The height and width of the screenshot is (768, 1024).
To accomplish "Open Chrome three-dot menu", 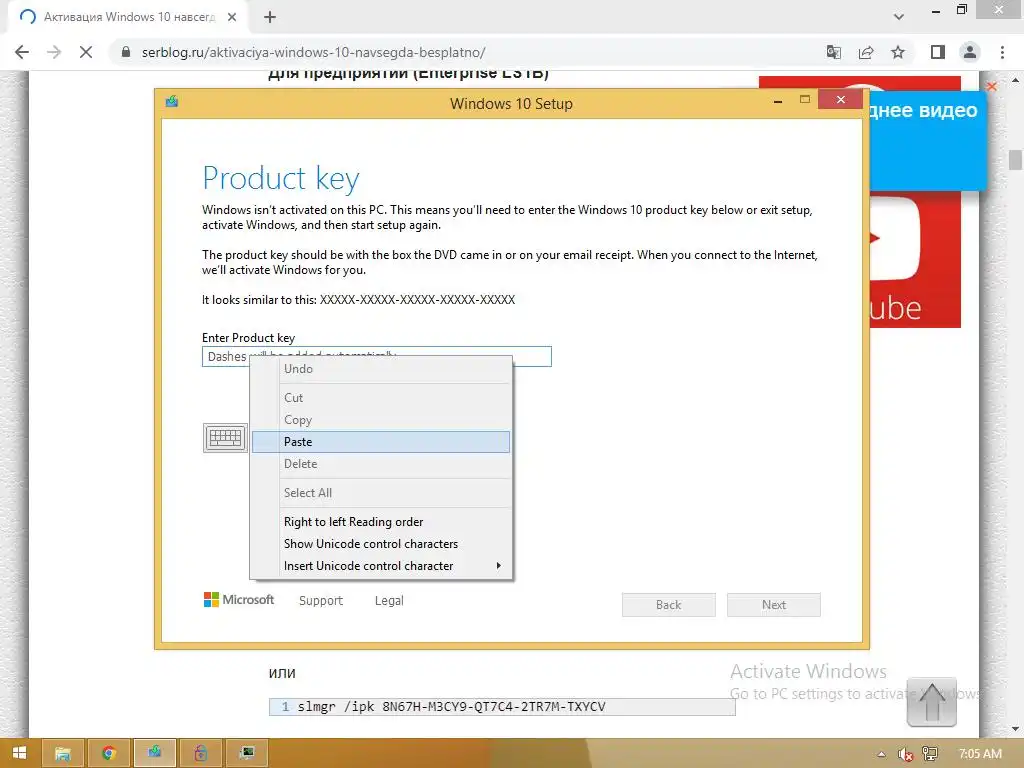I will [1002, 52].
